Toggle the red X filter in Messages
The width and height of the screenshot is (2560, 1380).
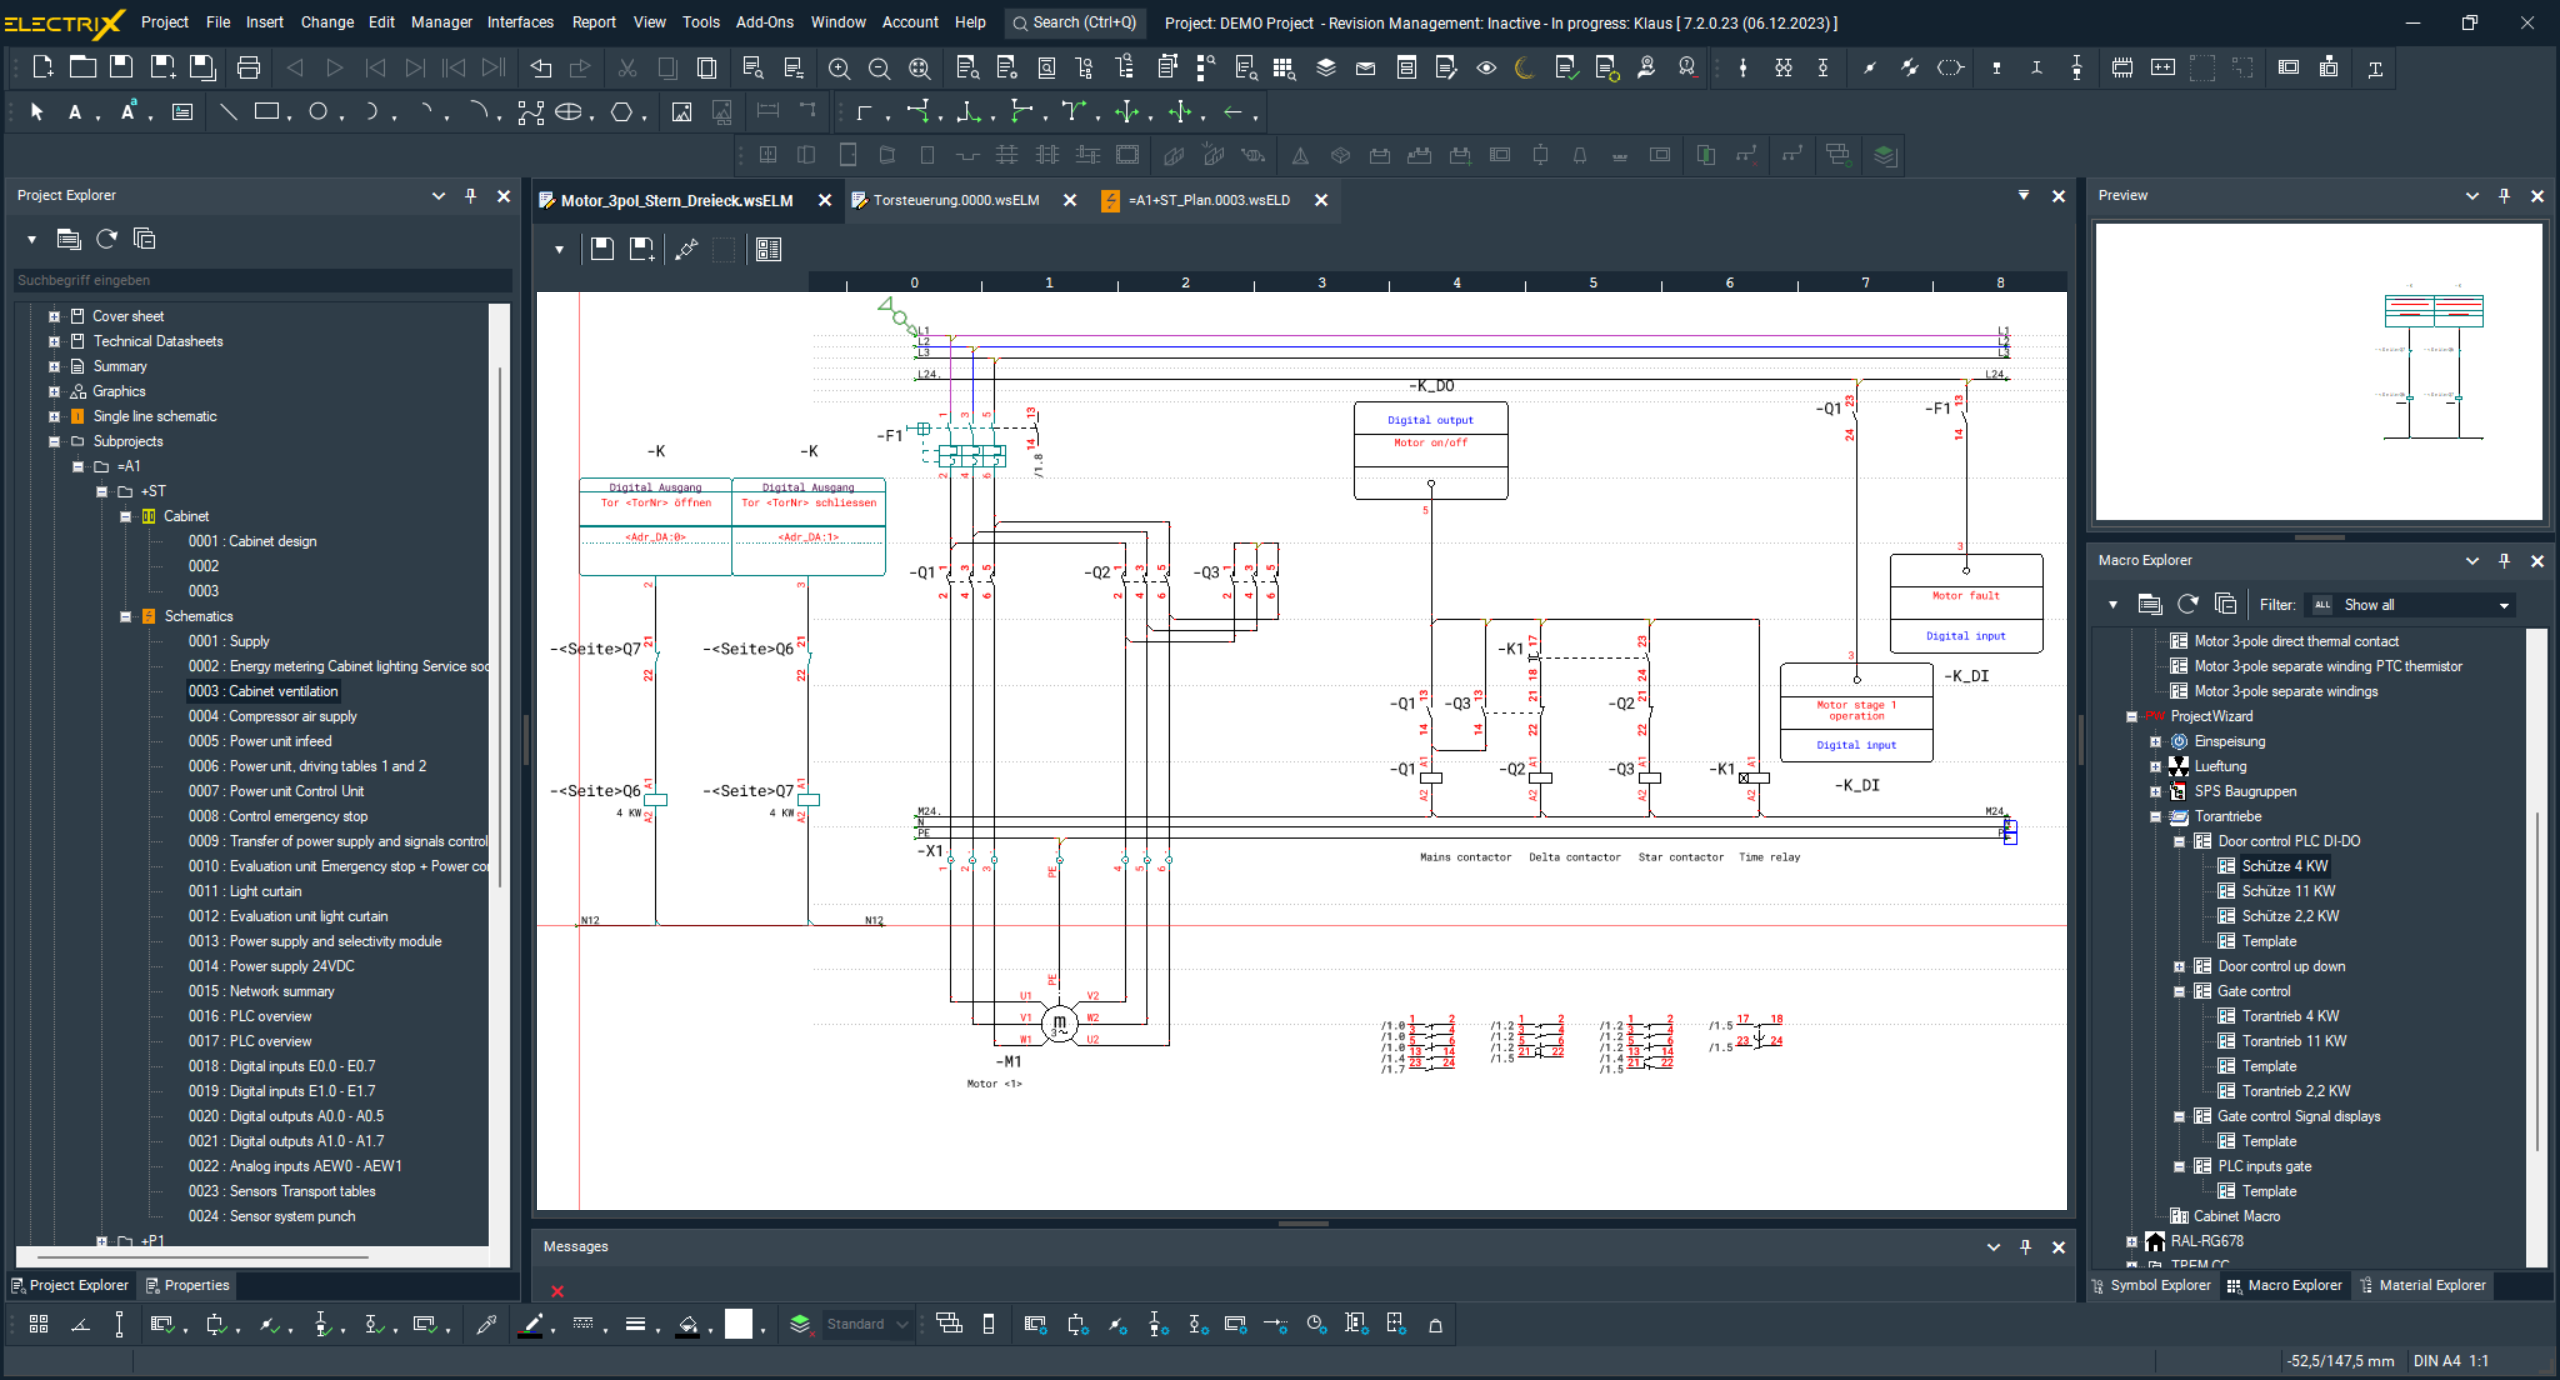[x=557, y=1291]
